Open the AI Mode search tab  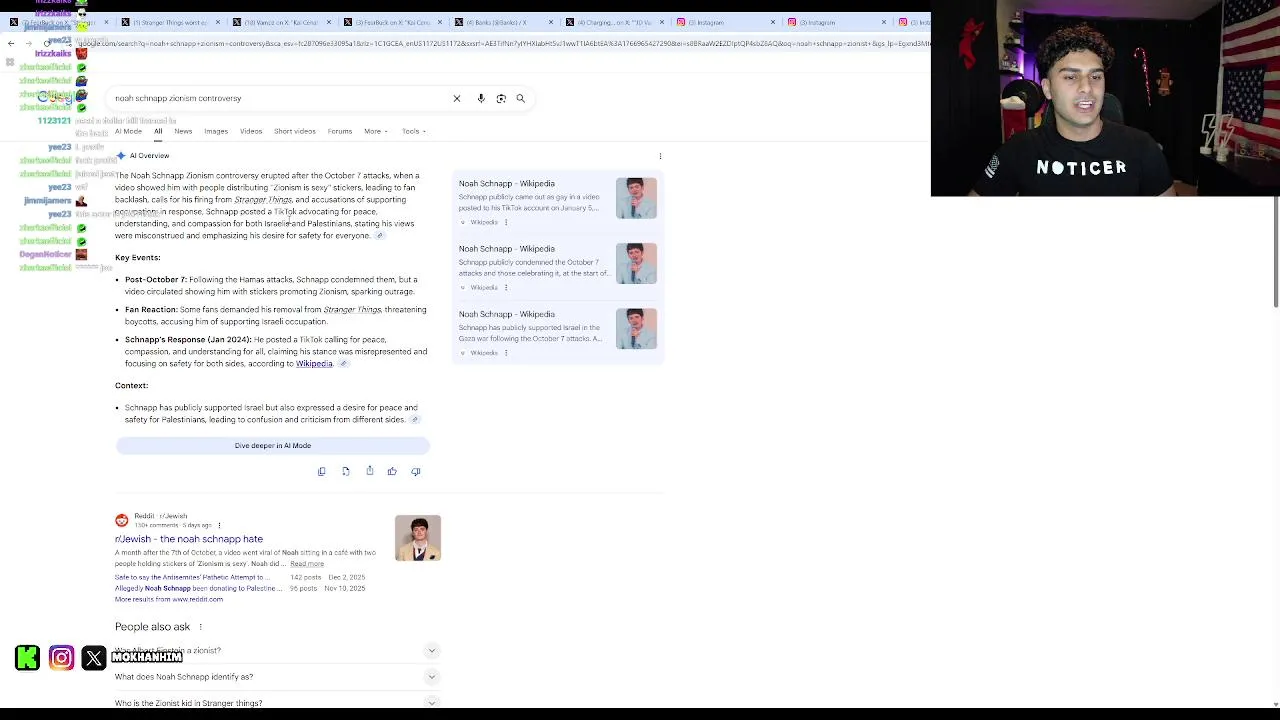tap(128, 131)
